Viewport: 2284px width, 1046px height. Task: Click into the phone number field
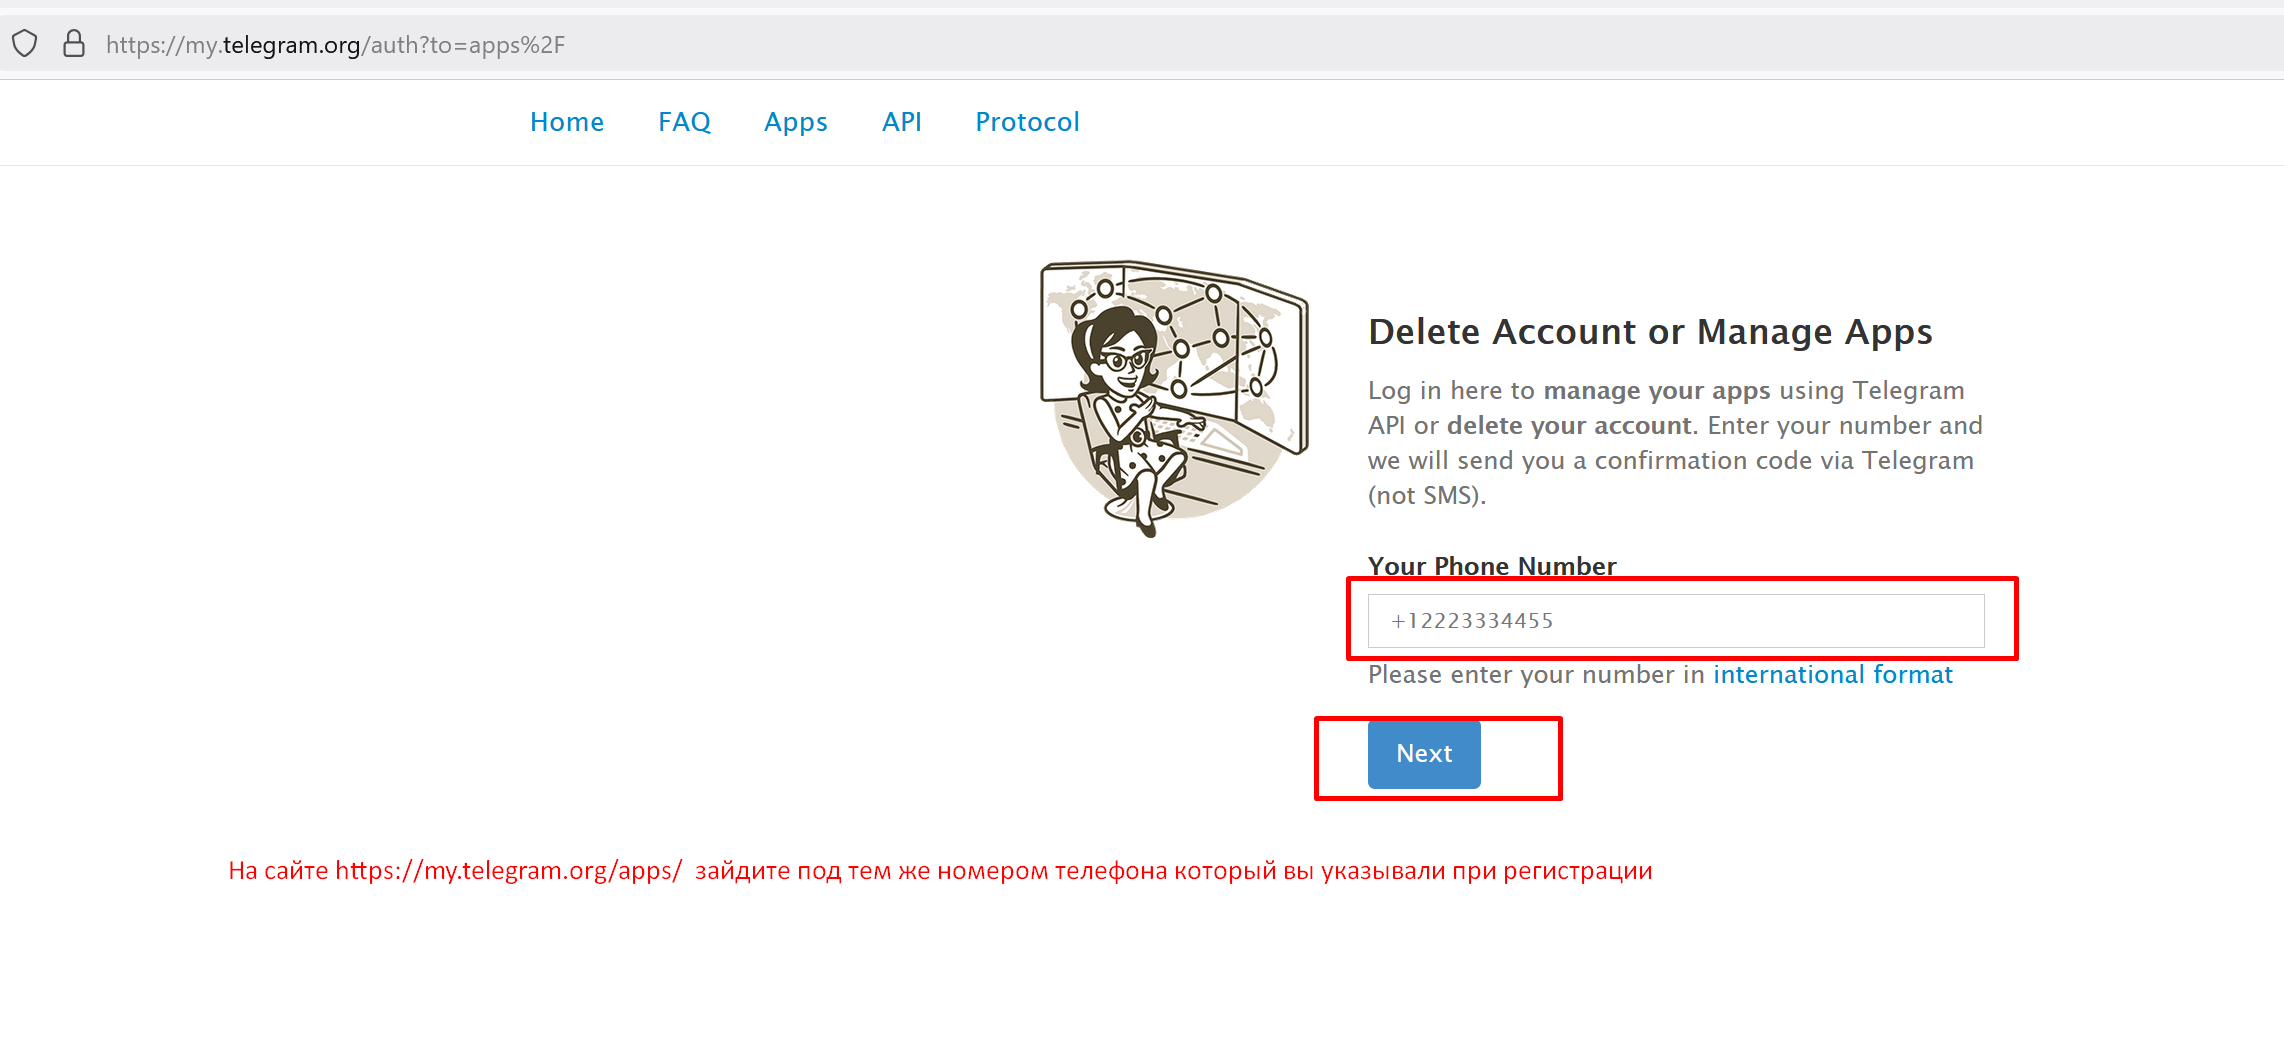pyautogui.click(x=1675, y=621)
